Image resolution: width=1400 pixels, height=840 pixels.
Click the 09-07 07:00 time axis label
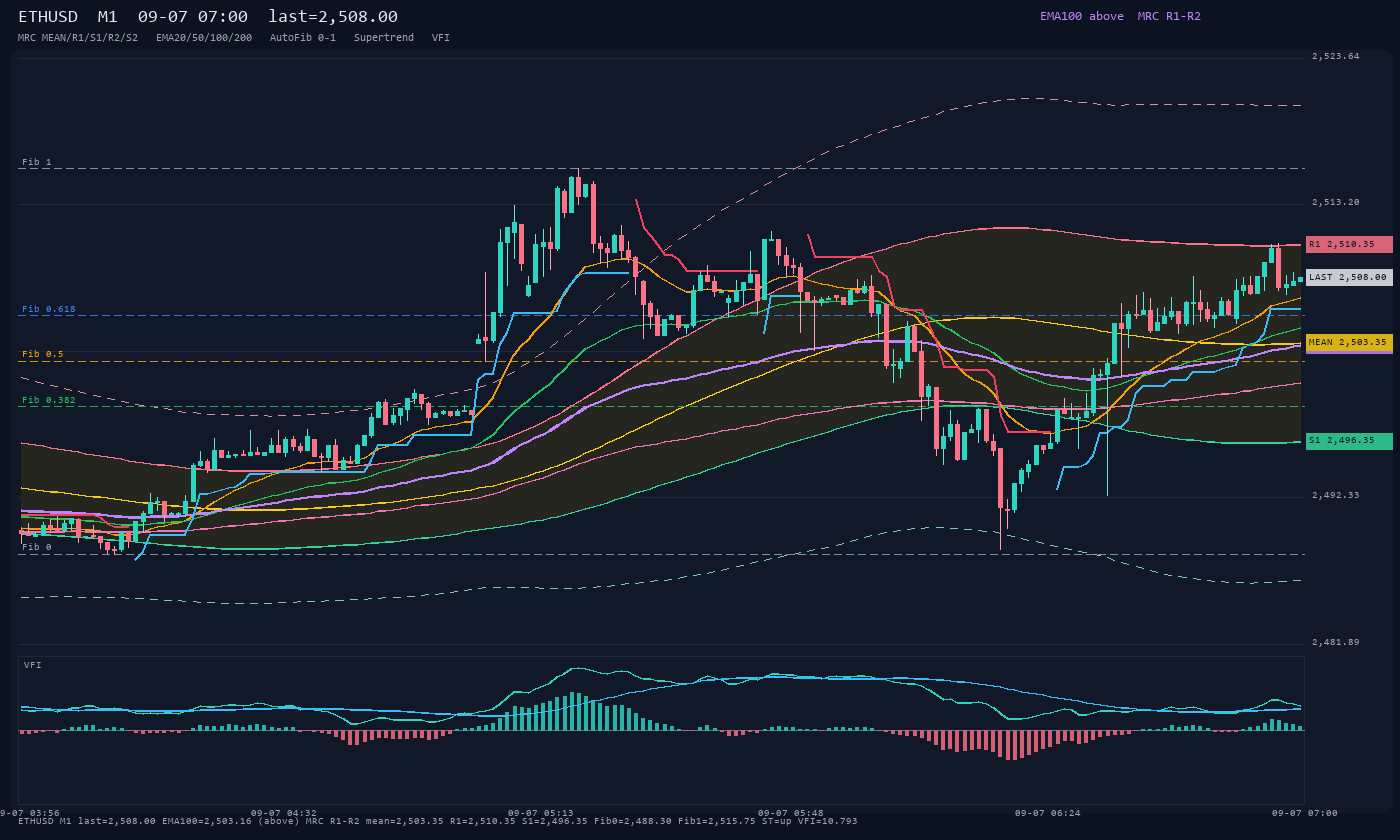1305,813
